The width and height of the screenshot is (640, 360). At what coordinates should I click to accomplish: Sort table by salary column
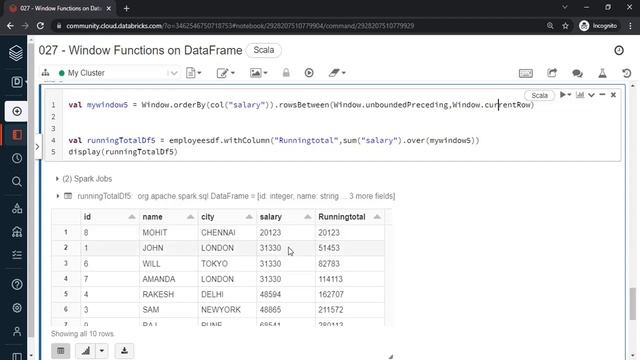click(308, 217)
